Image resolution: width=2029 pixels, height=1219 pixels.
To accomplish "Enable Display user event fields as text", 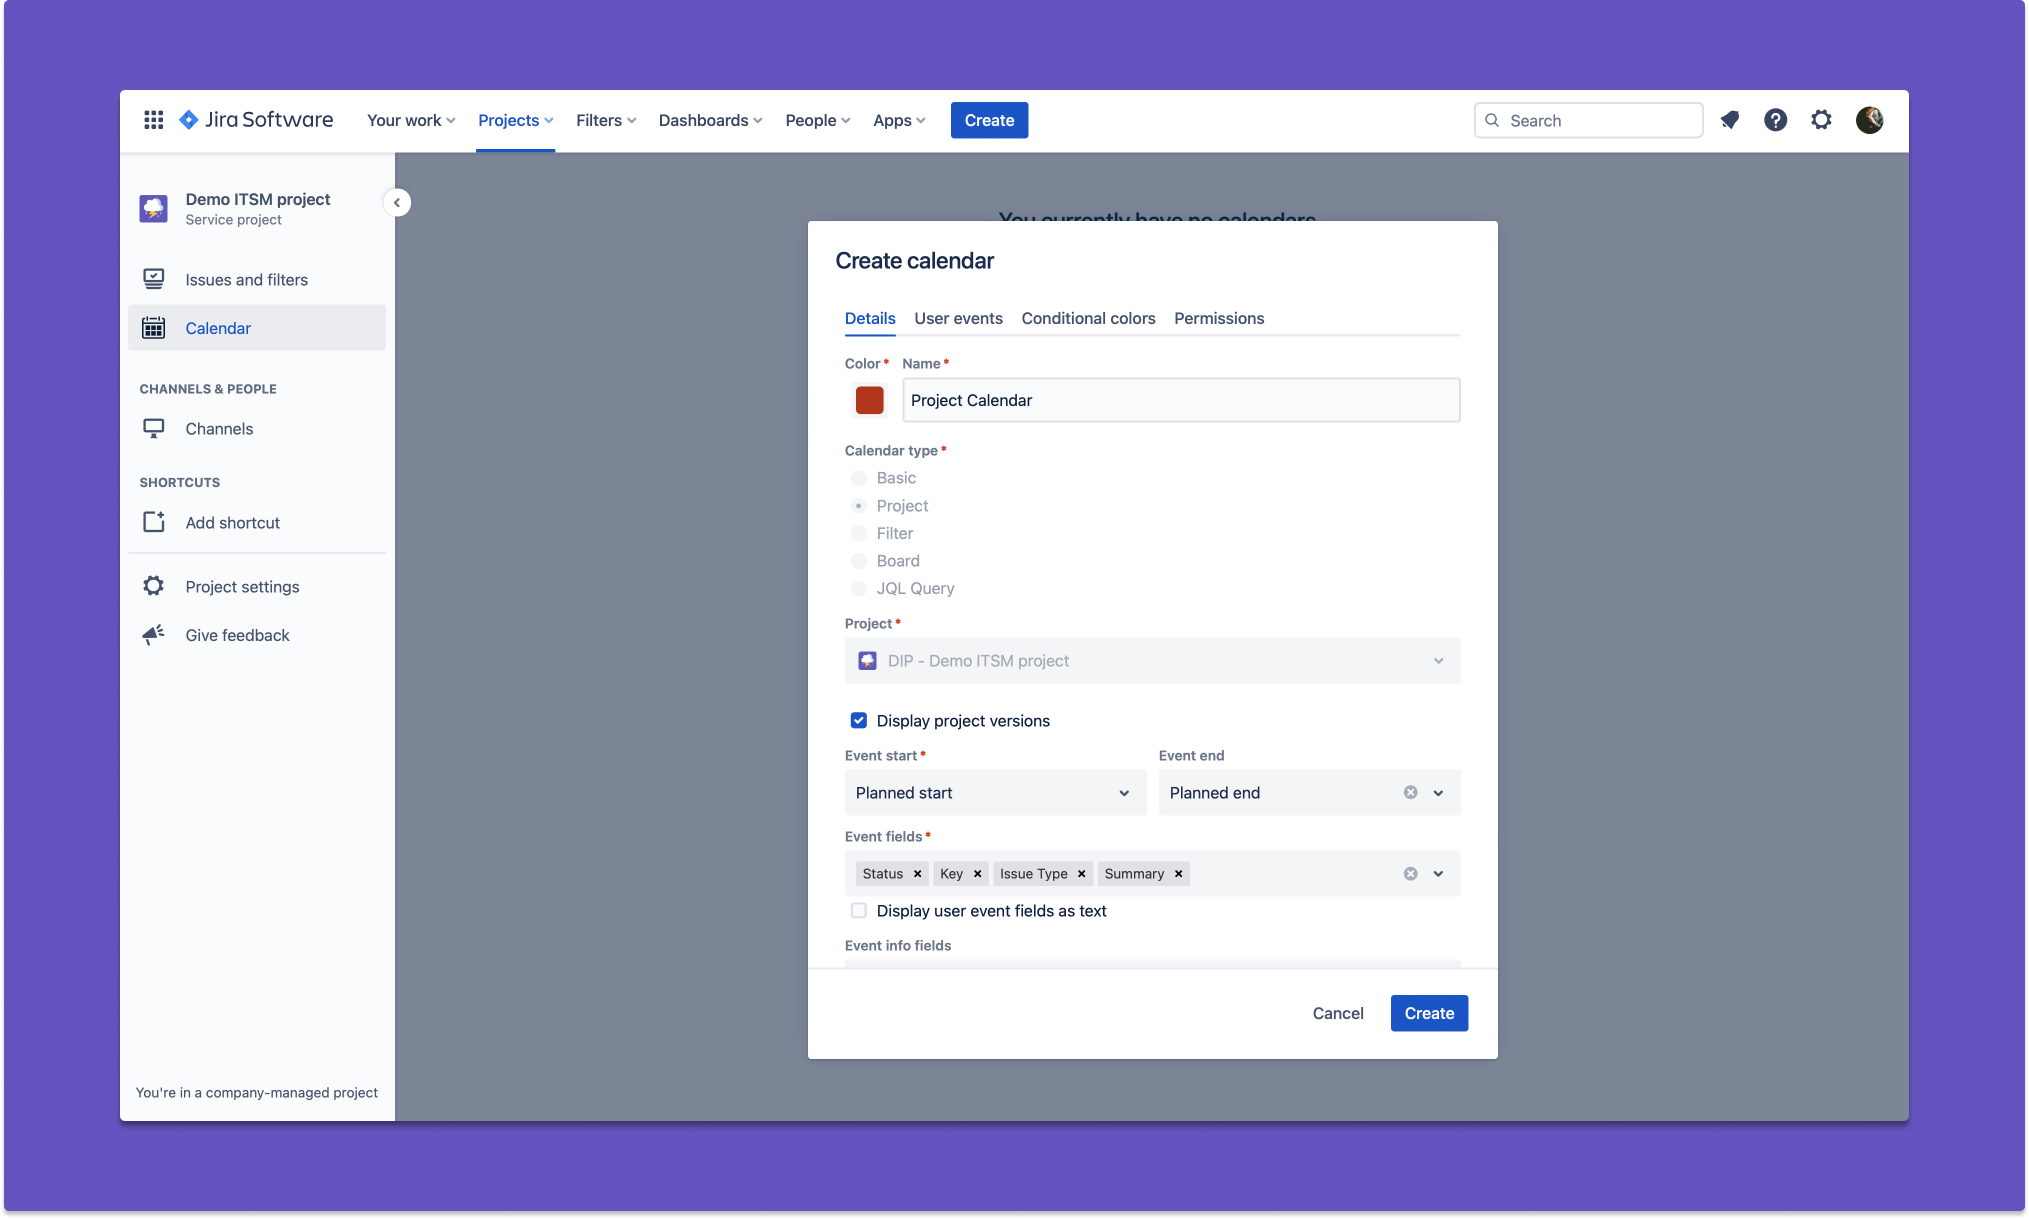I will point(858,911).
